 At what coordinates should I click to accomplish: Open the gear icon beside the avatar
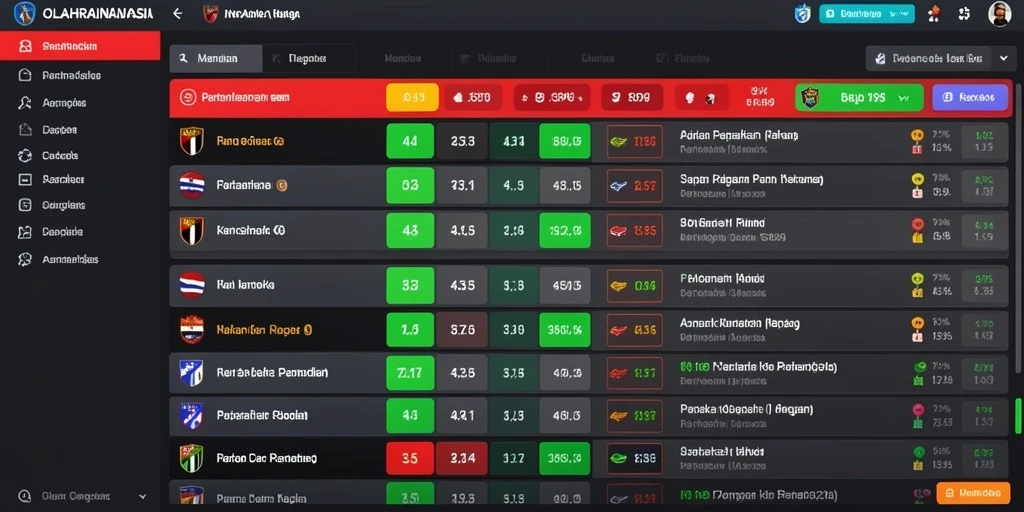(x=964, y=14)
